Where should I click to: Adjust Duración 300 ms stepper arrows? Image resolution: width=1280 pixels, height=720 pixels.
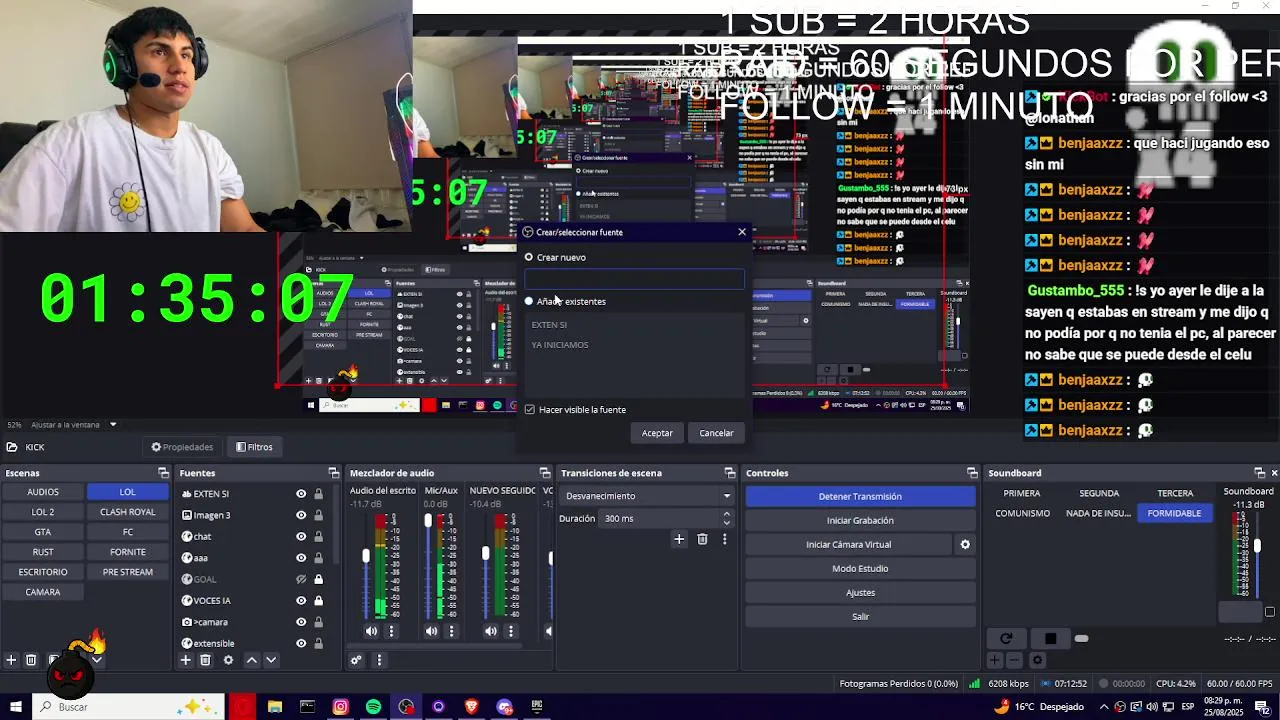pyautogui.click(x=726, y=518)
